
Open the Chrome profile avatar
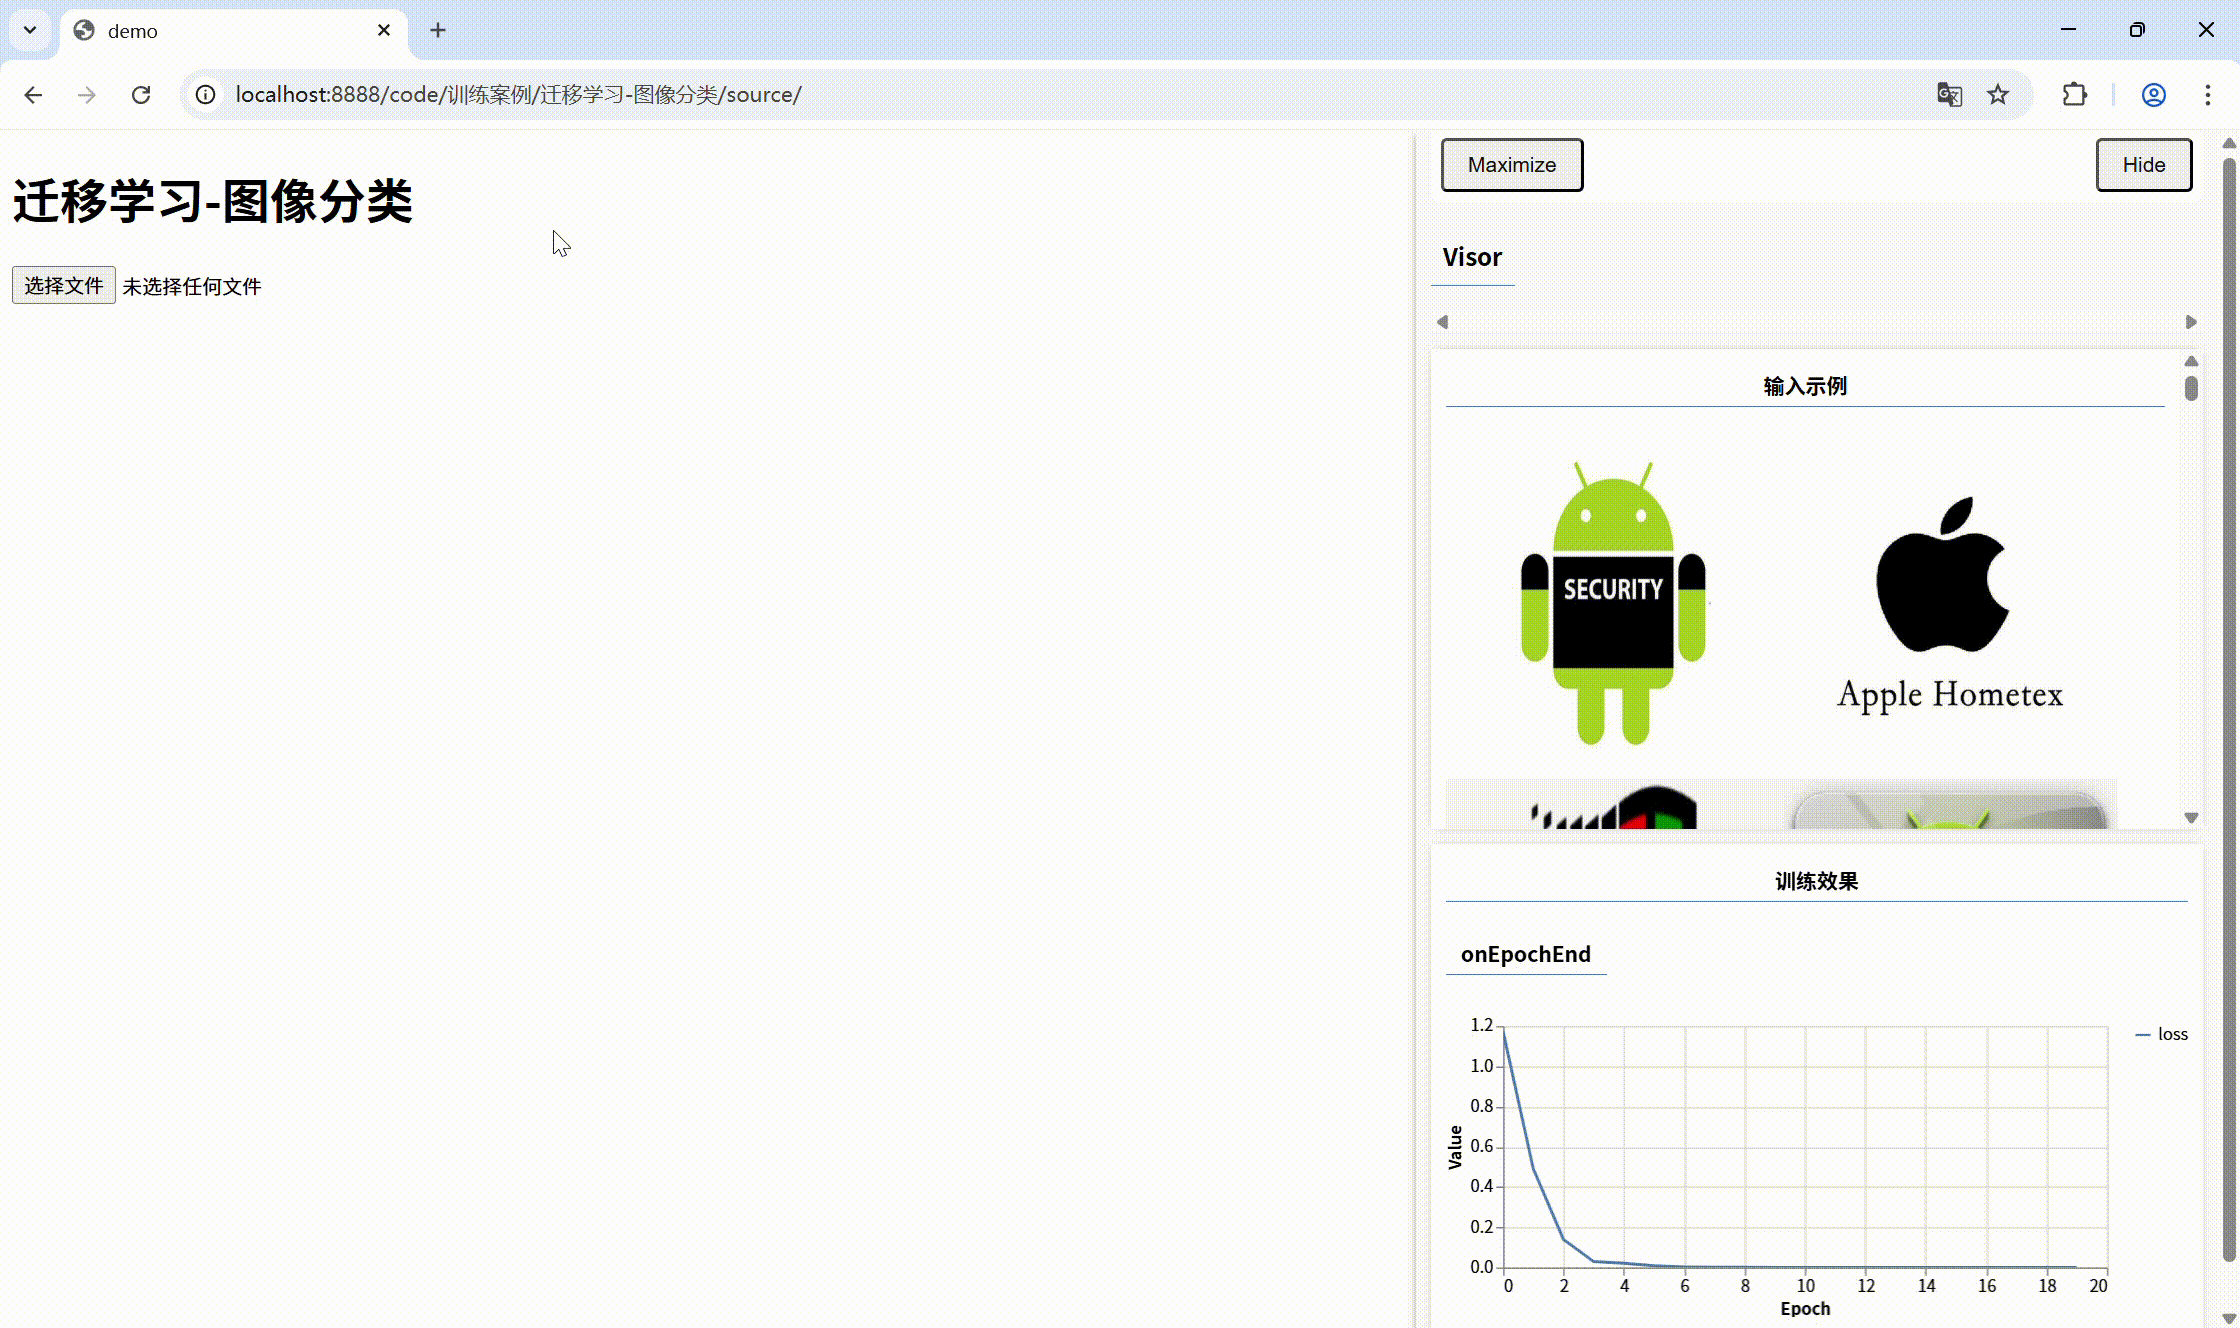click(2154, 95)
